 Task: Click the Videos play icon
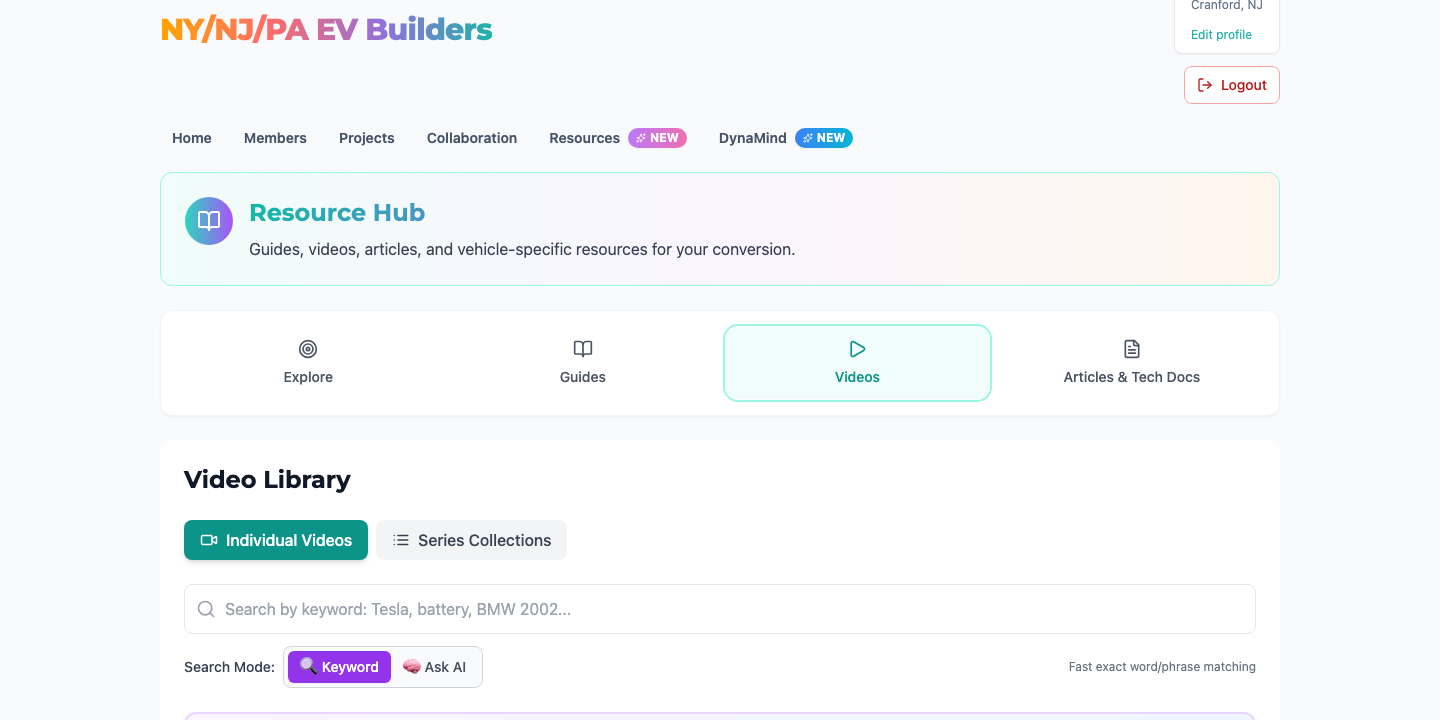click(857, 349)
